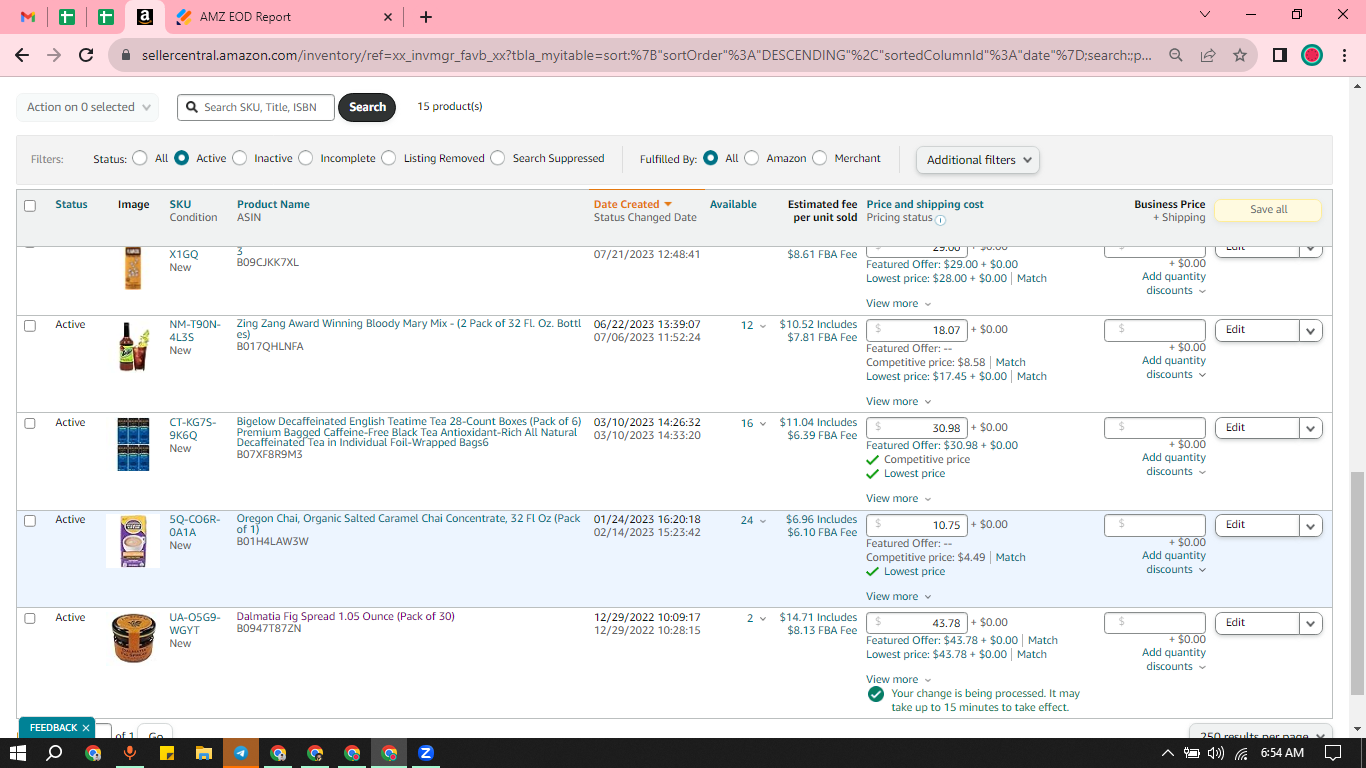The width and height of the screenshot is (1366, 768).
Task: Open Windows taskbar search
Action: click(55, 753)
